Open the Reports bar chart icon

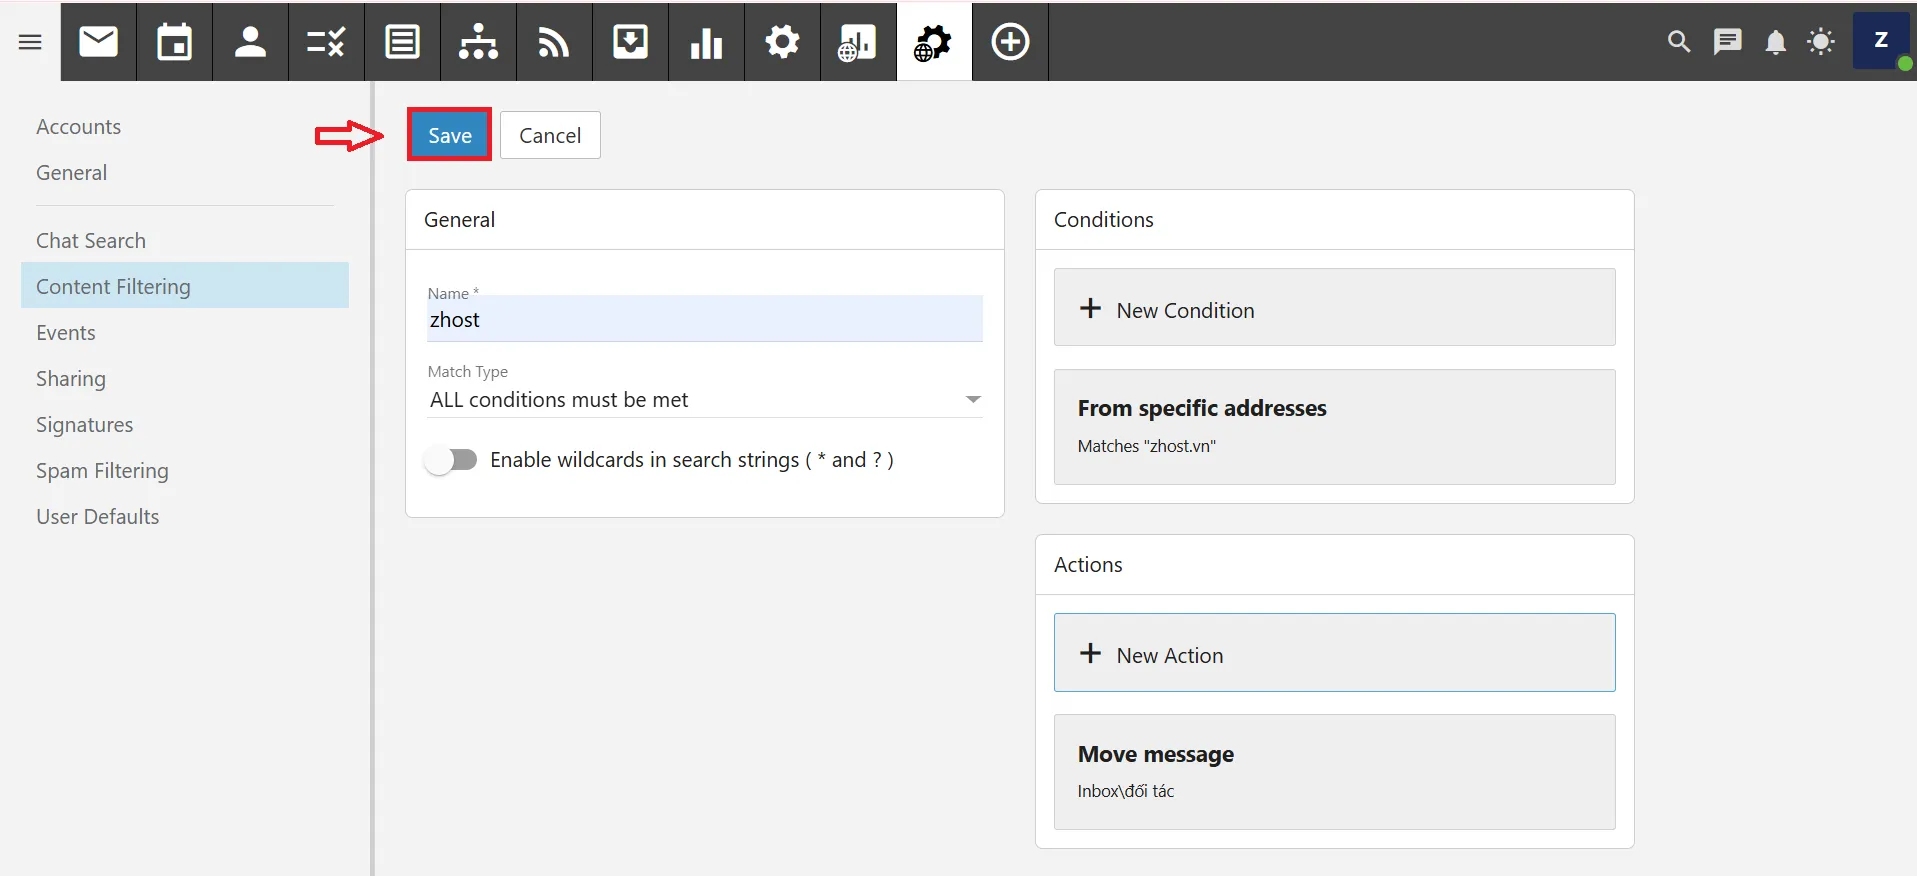coord(706,42)
